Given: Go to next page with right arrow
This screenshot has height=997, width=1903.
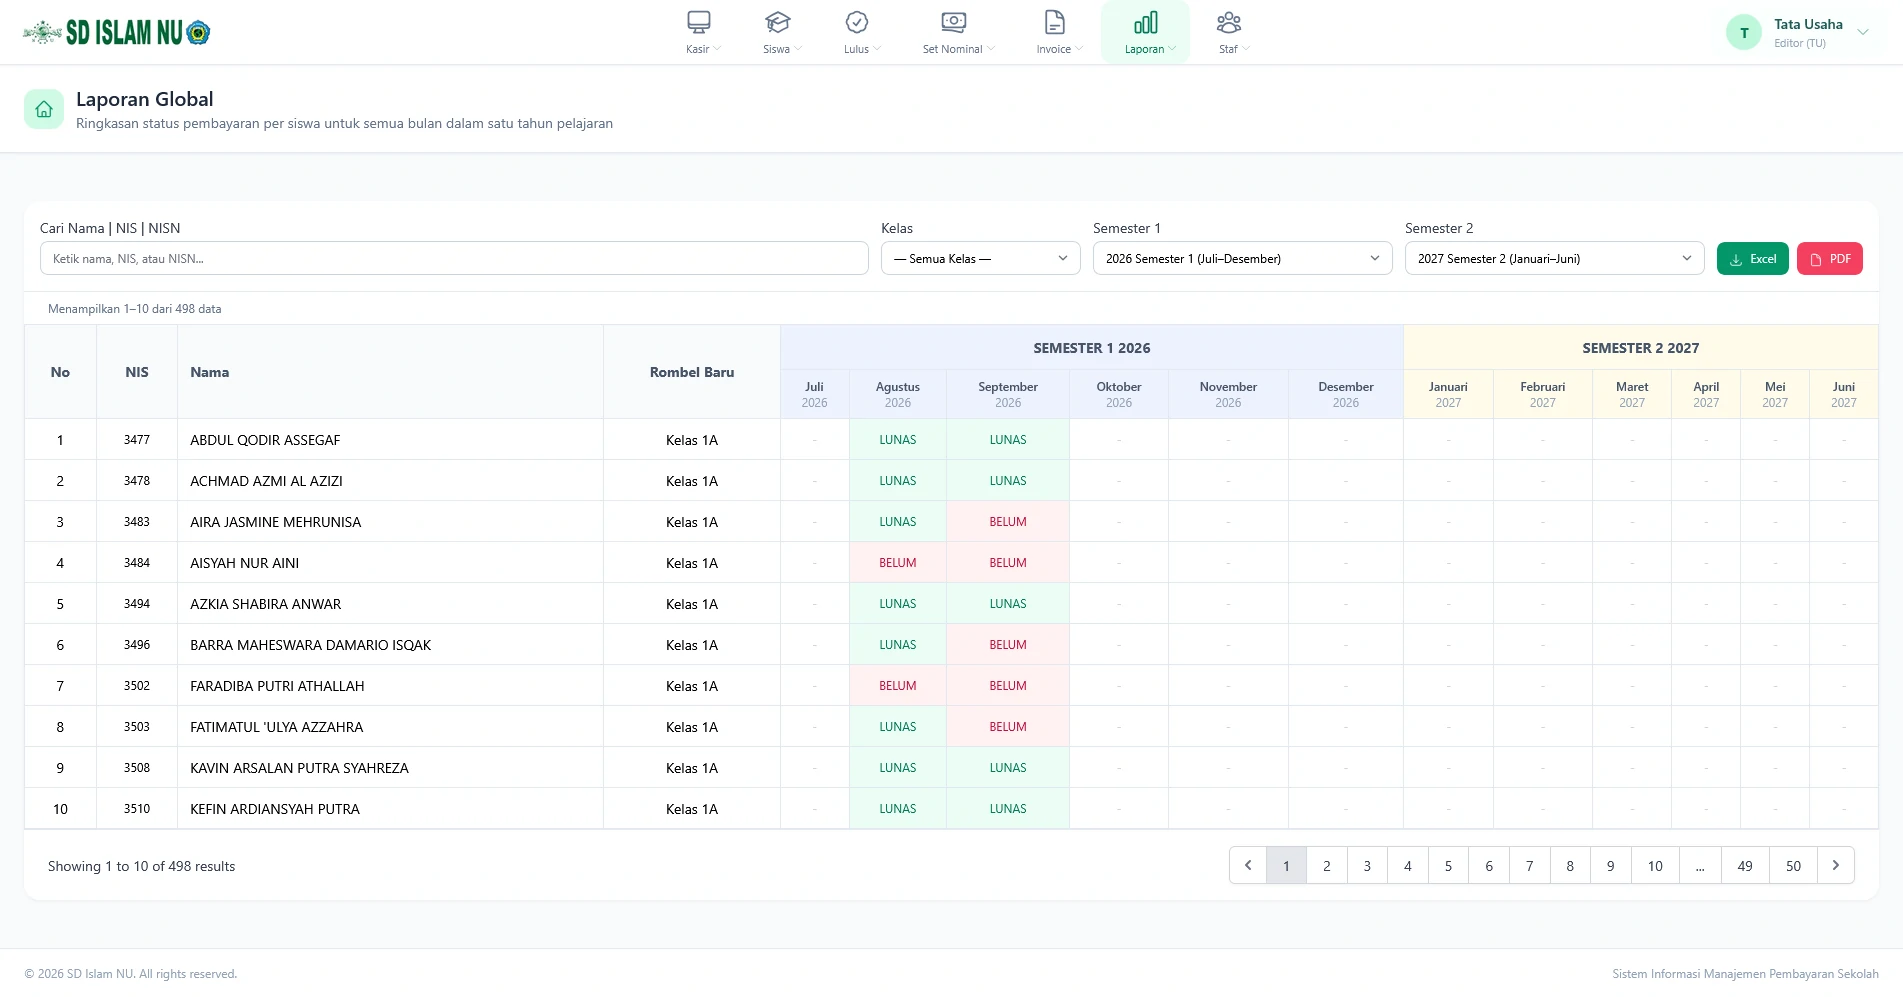Looking at the screenshot, I should tap(1836, 866).
